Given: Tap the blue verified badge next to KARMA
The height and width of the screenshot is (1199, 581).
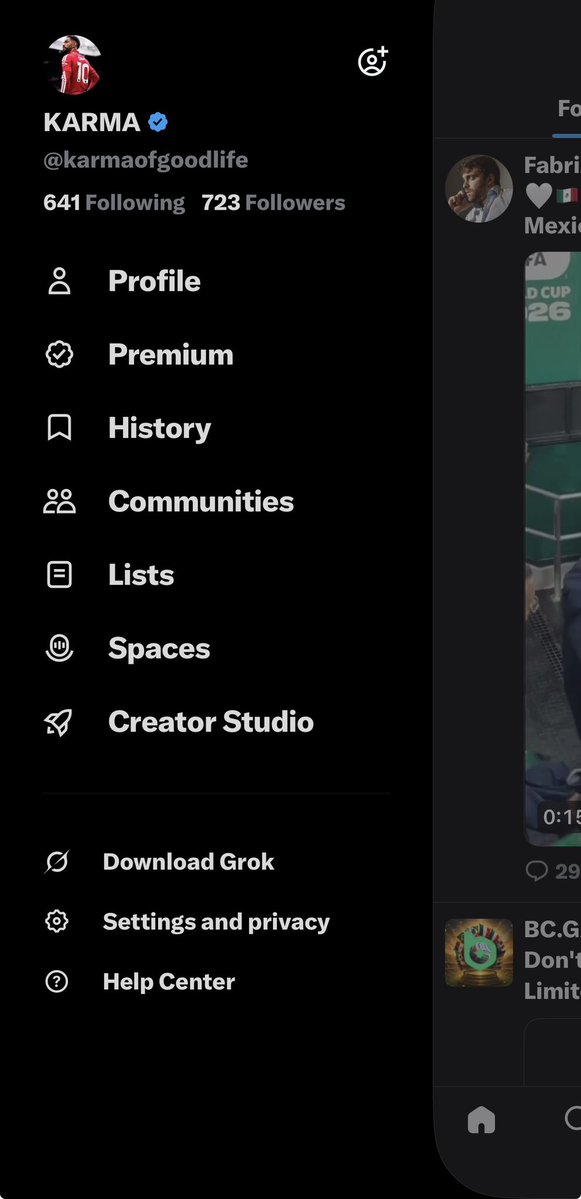Looking at the screenshot, I should pyautogui.click(x=158, y=122).
